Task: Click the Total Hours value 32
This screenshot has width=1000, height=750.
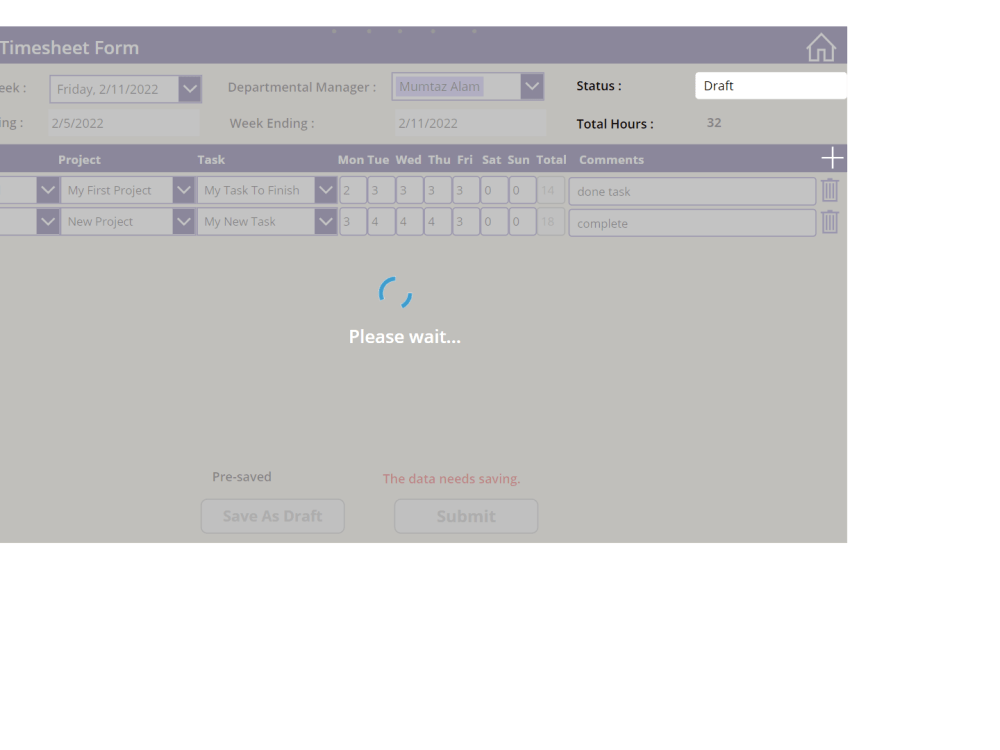Action: pyautogui.click(x=714, y=122)
